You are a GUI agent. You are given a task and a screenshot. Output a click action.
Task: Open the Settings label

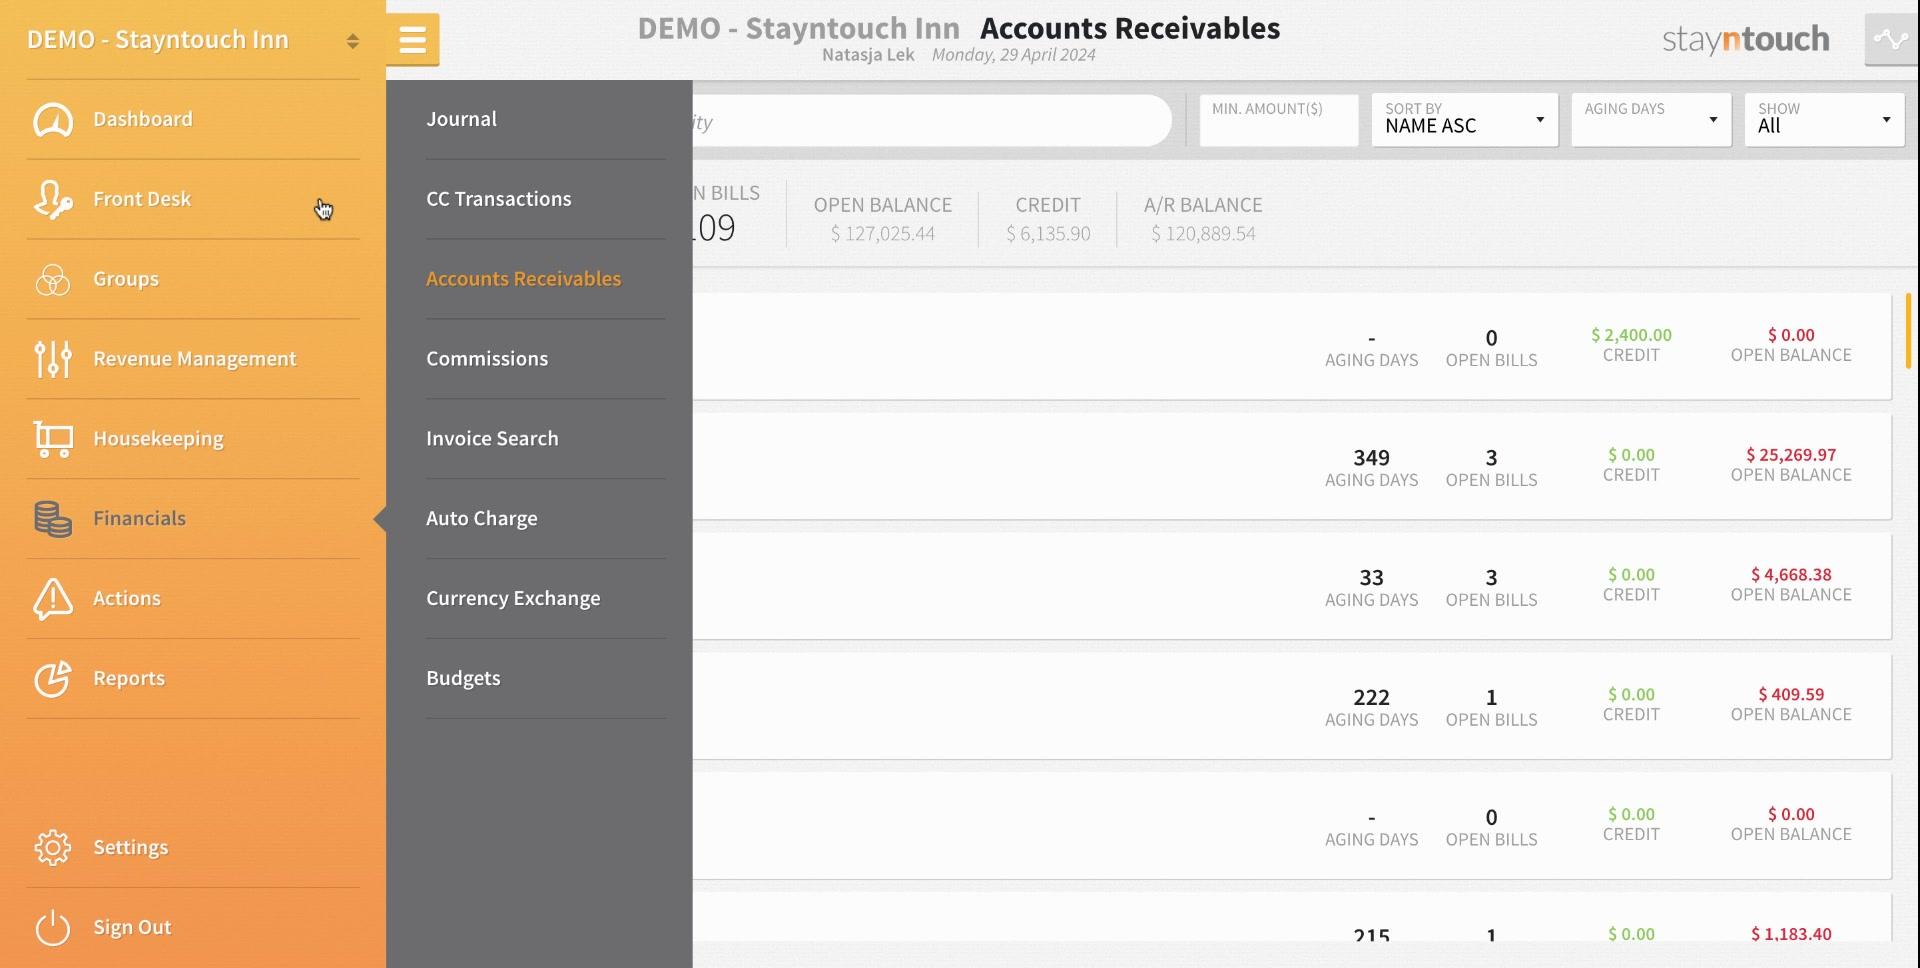click(131, 847)
